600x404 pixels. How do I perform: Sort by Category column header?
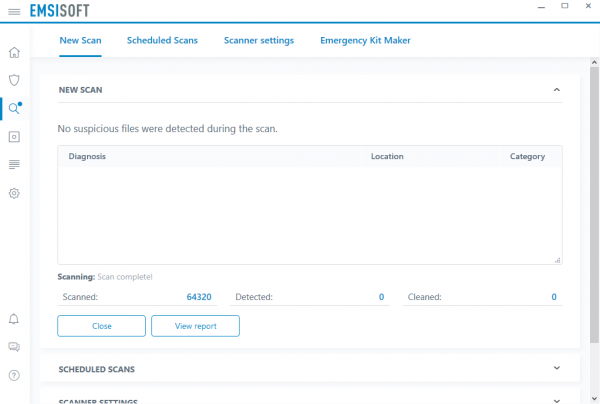tap(527, 156)
